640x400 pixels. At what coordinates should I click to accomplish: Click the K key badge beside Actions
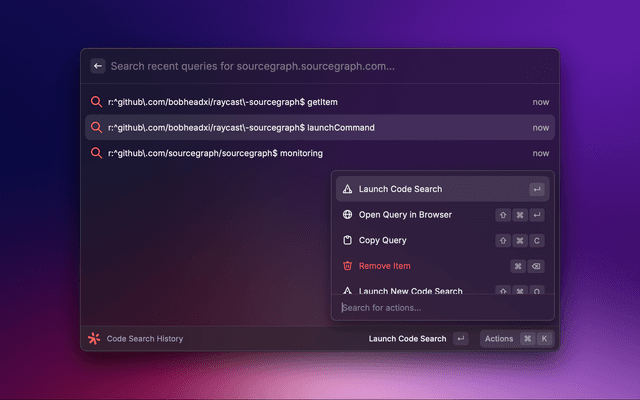[x=544, y=339]
